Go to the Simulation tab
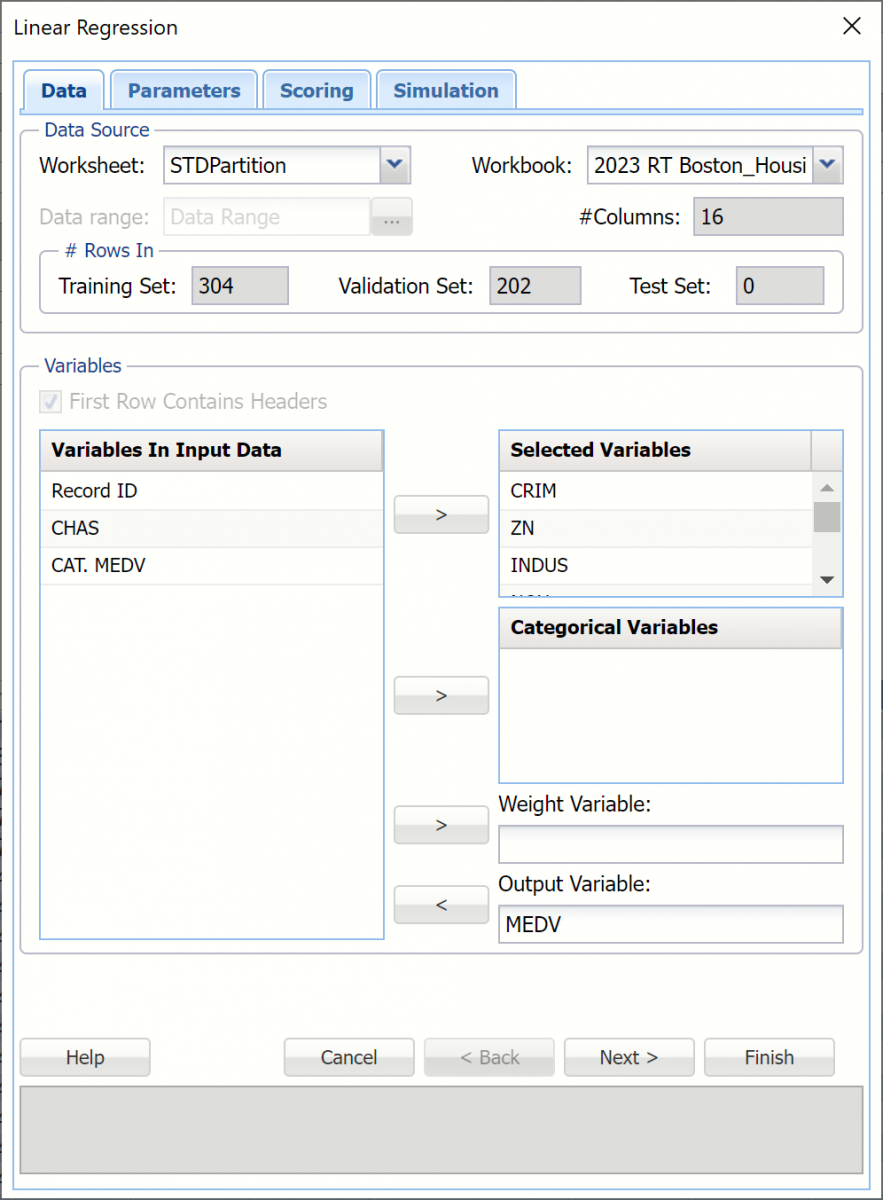 click(445, 91)
